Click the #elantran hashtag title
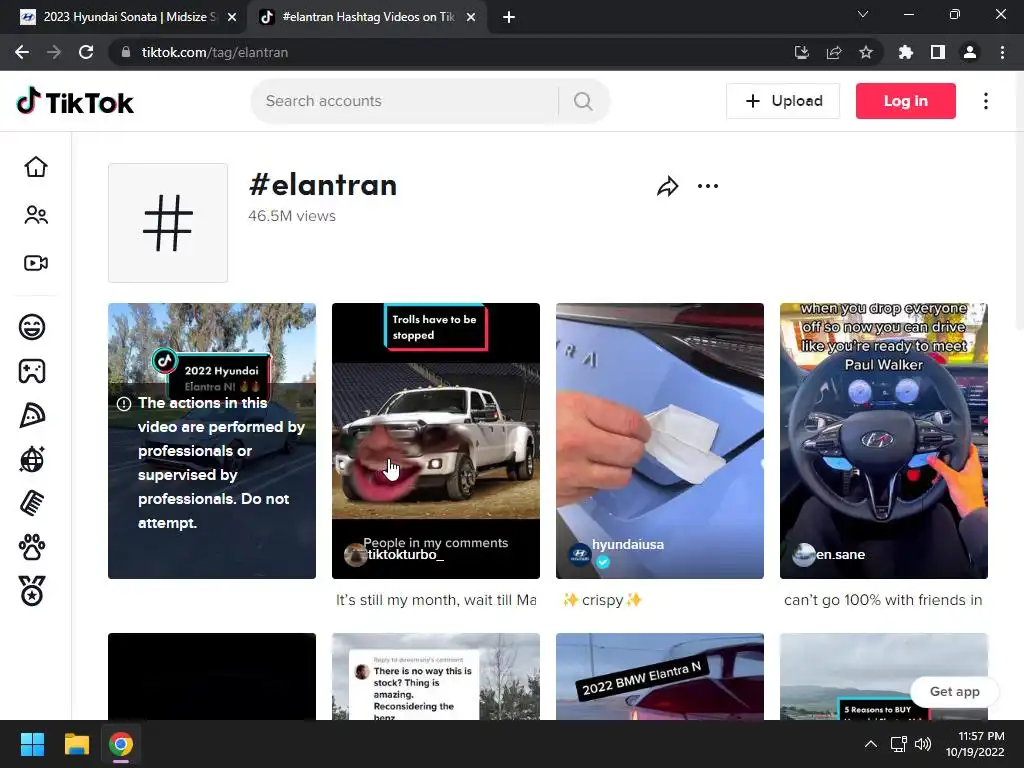The image size is (1024, 768). (x=323, y=185)
